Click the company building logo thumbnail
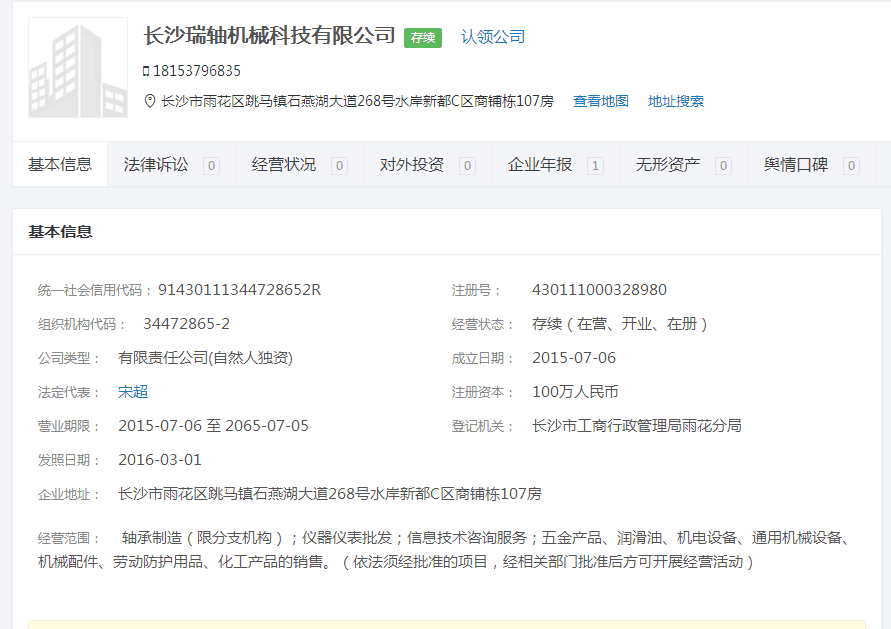This screenshot has width=891, height=629. [78, 67]
